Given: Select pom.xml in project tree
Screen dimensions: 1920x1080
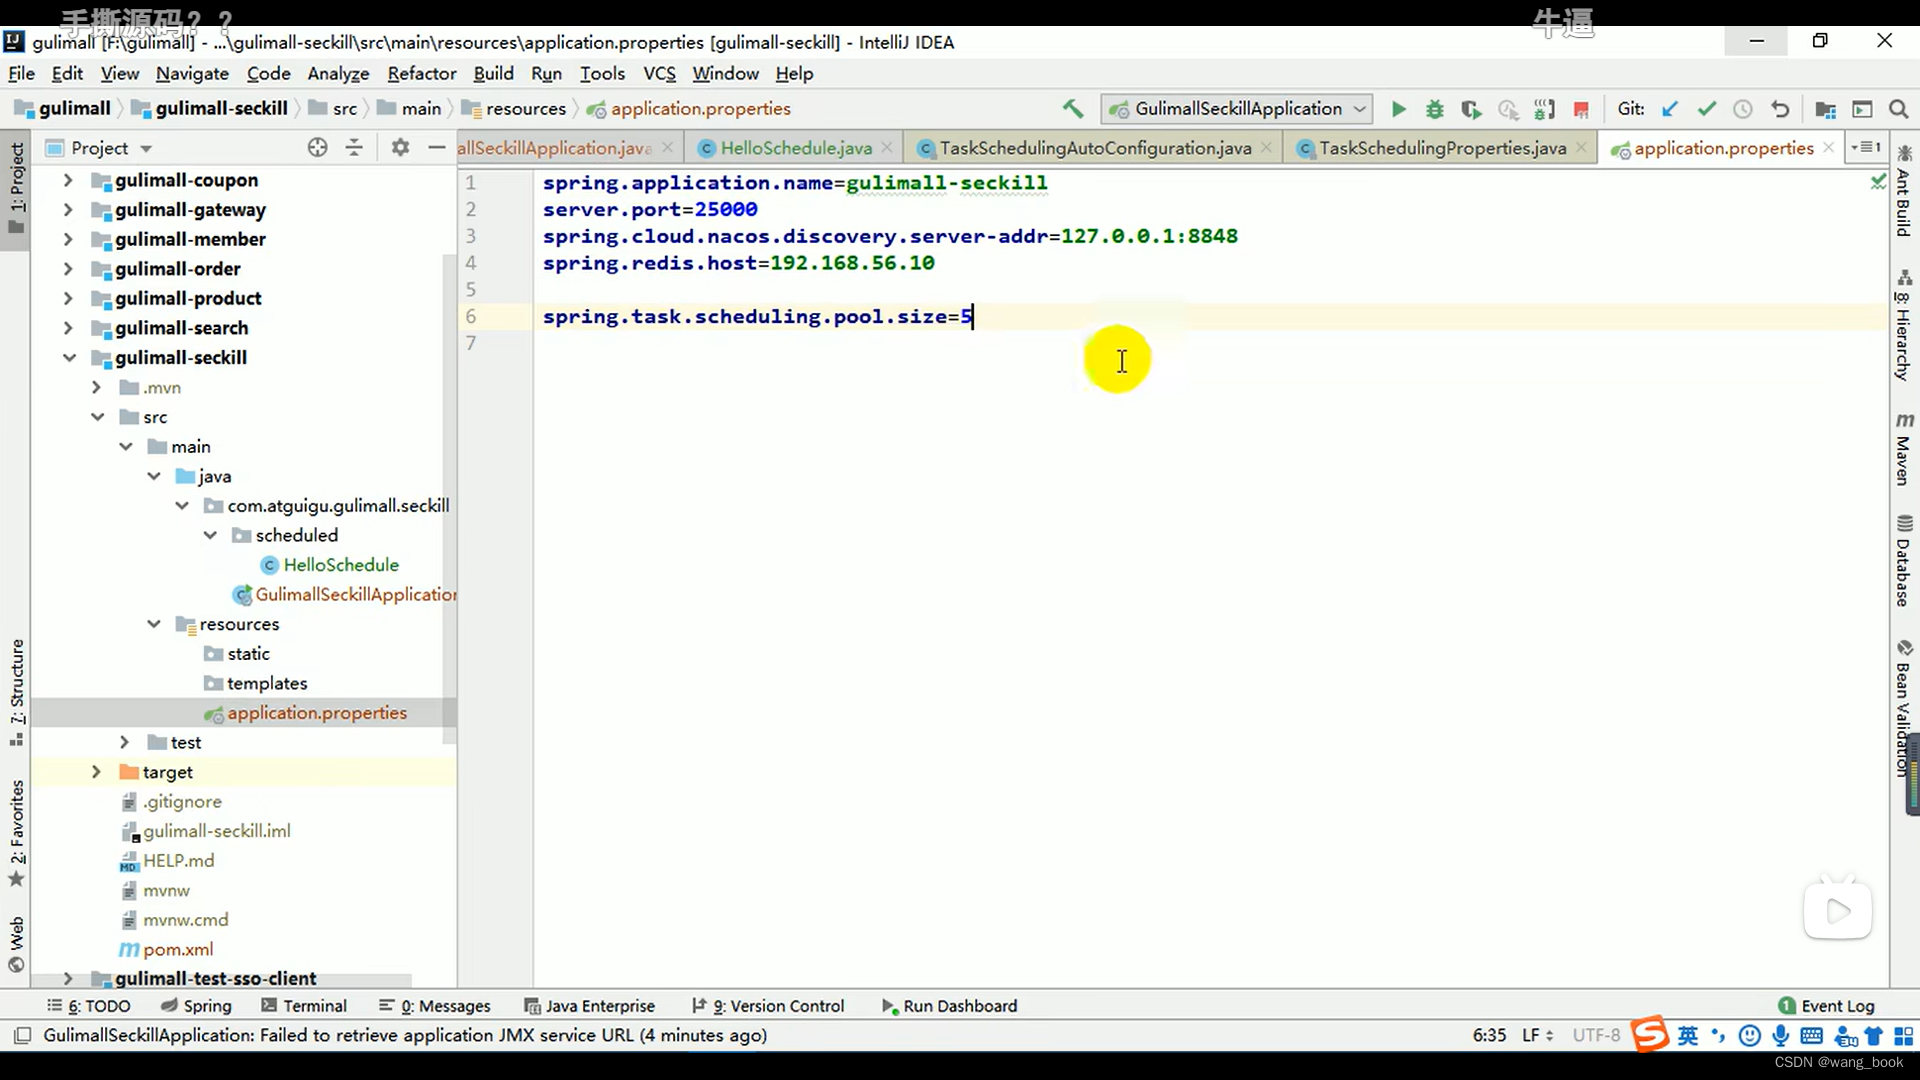Looking at the screenshot, I should (177, 949).
